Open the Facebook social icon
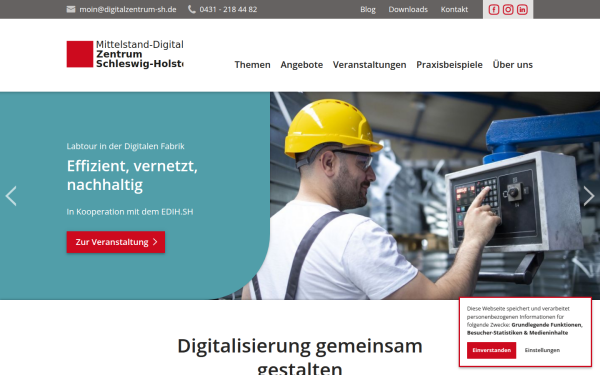600x375 pixels. pyautogui.click(x=494, y=10)
